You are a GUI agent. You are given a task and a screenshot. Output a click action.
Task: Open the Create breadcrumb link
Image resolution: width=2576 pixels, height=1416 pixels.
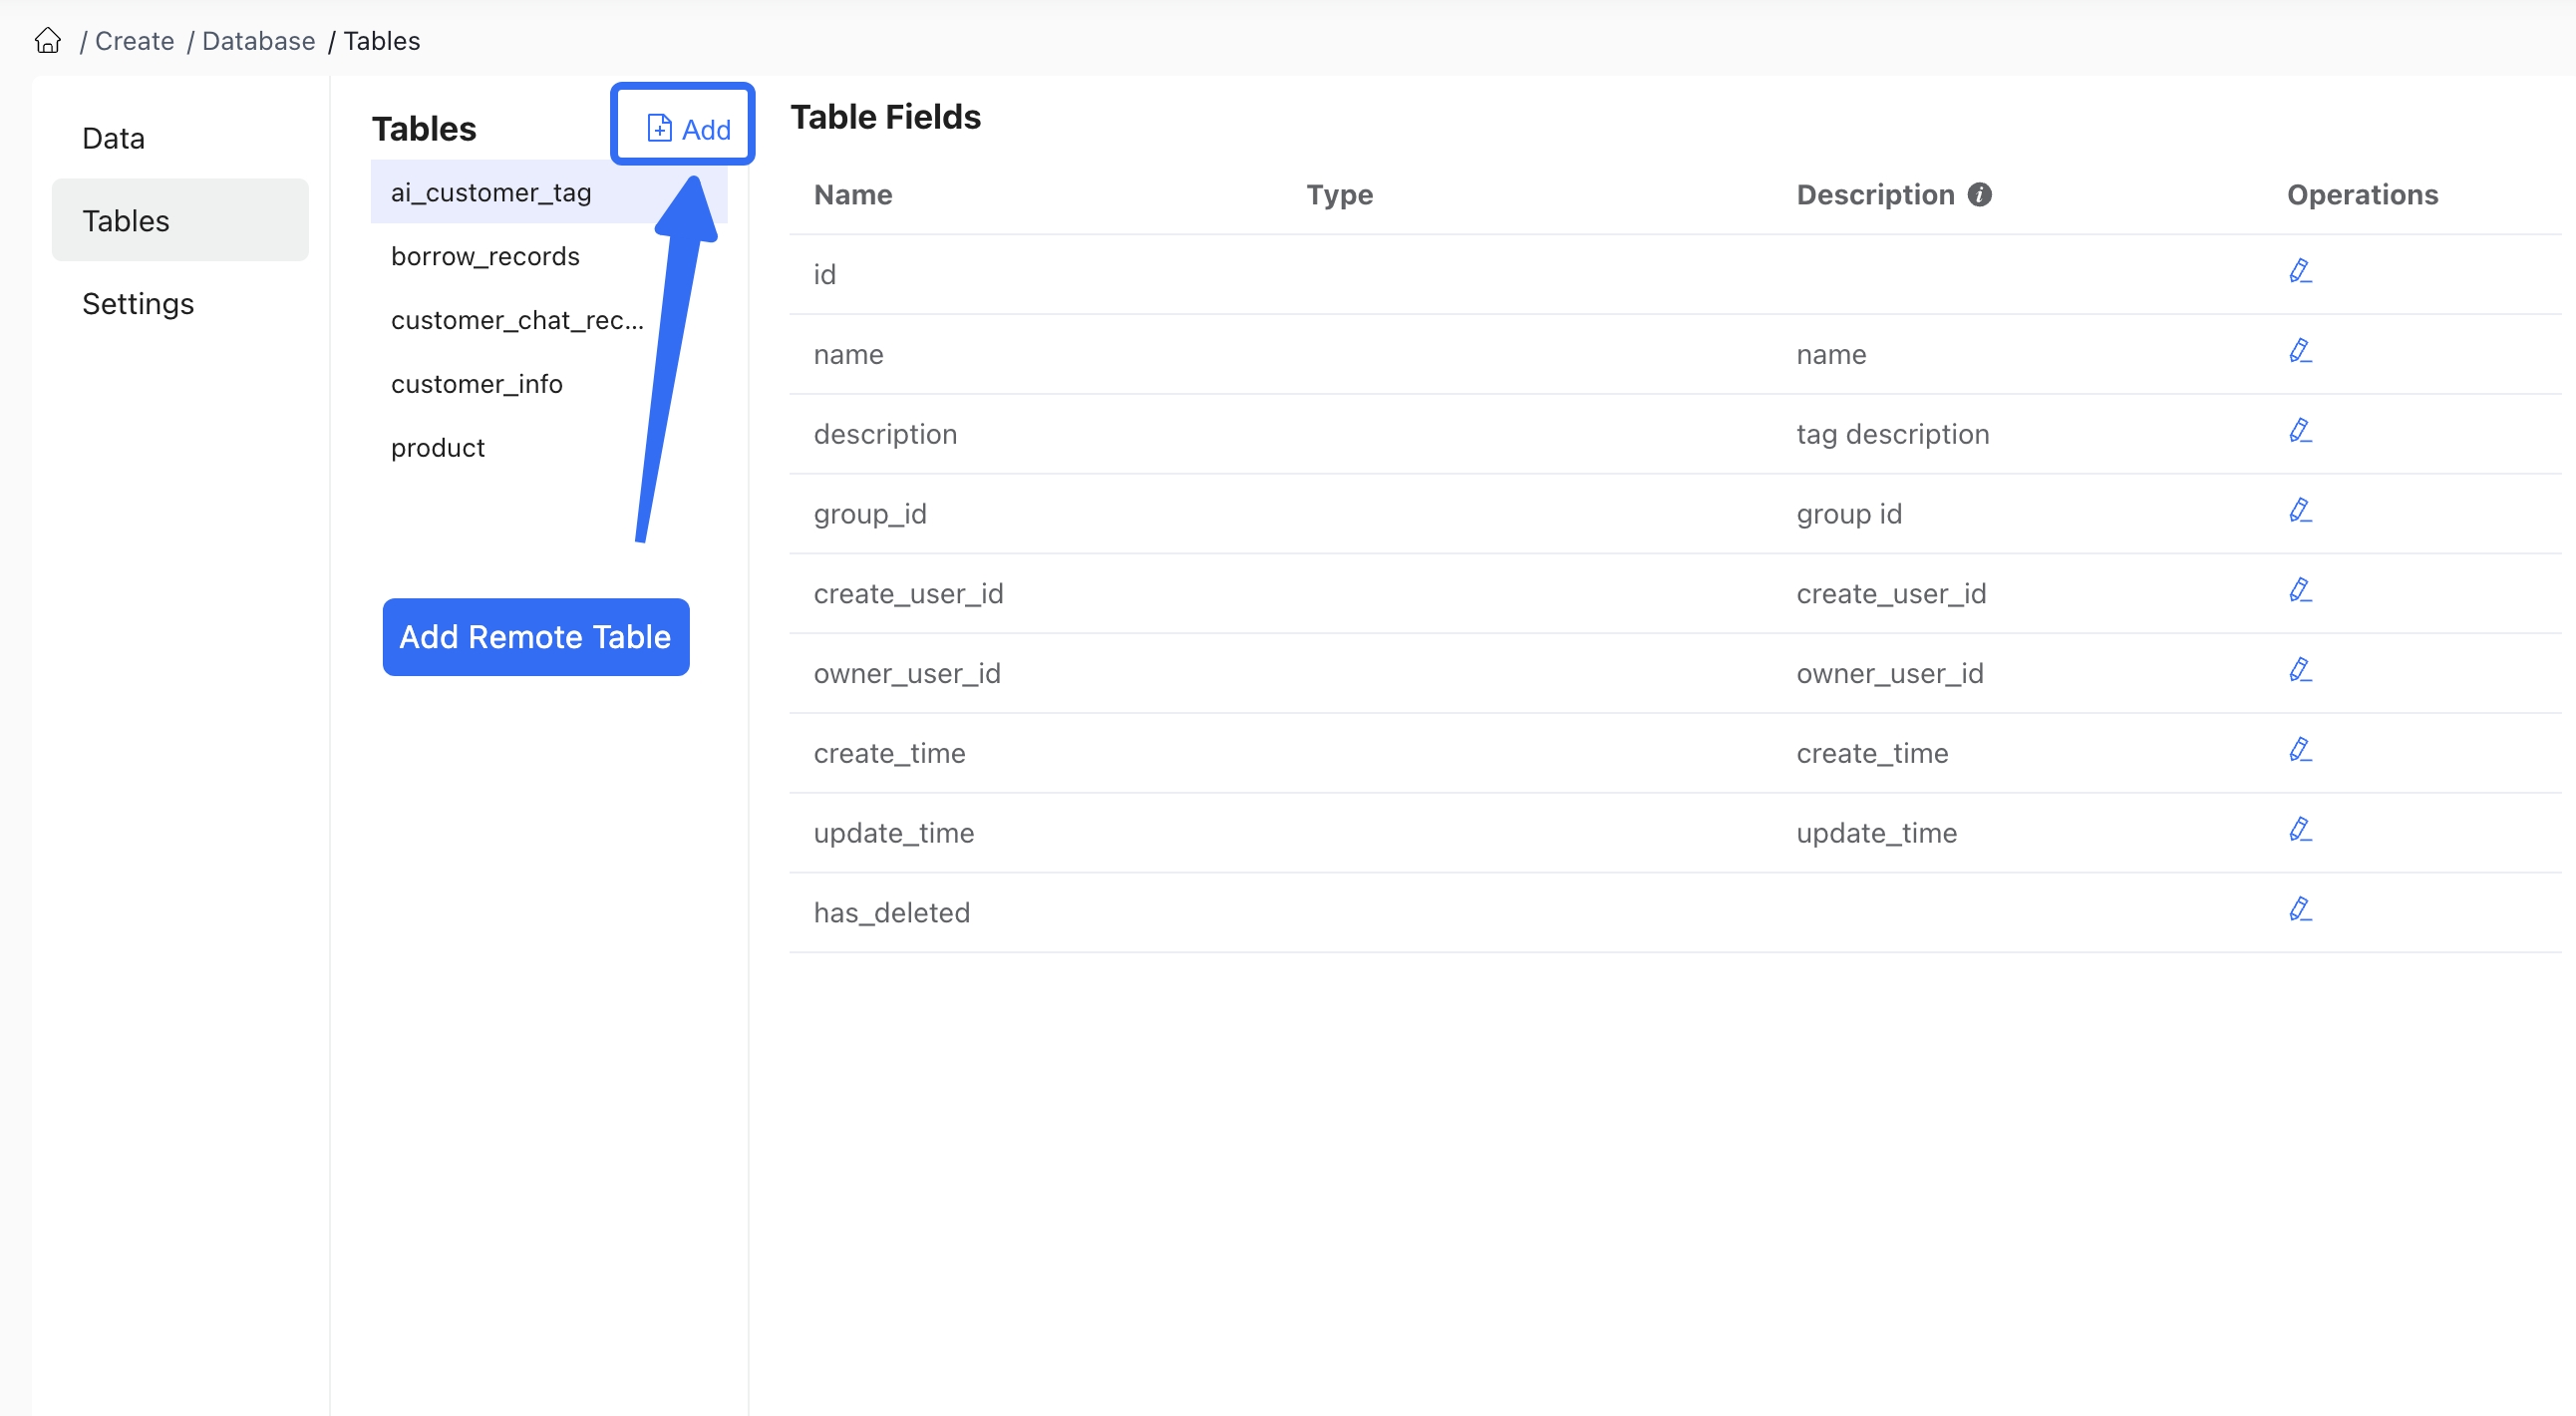135,41
